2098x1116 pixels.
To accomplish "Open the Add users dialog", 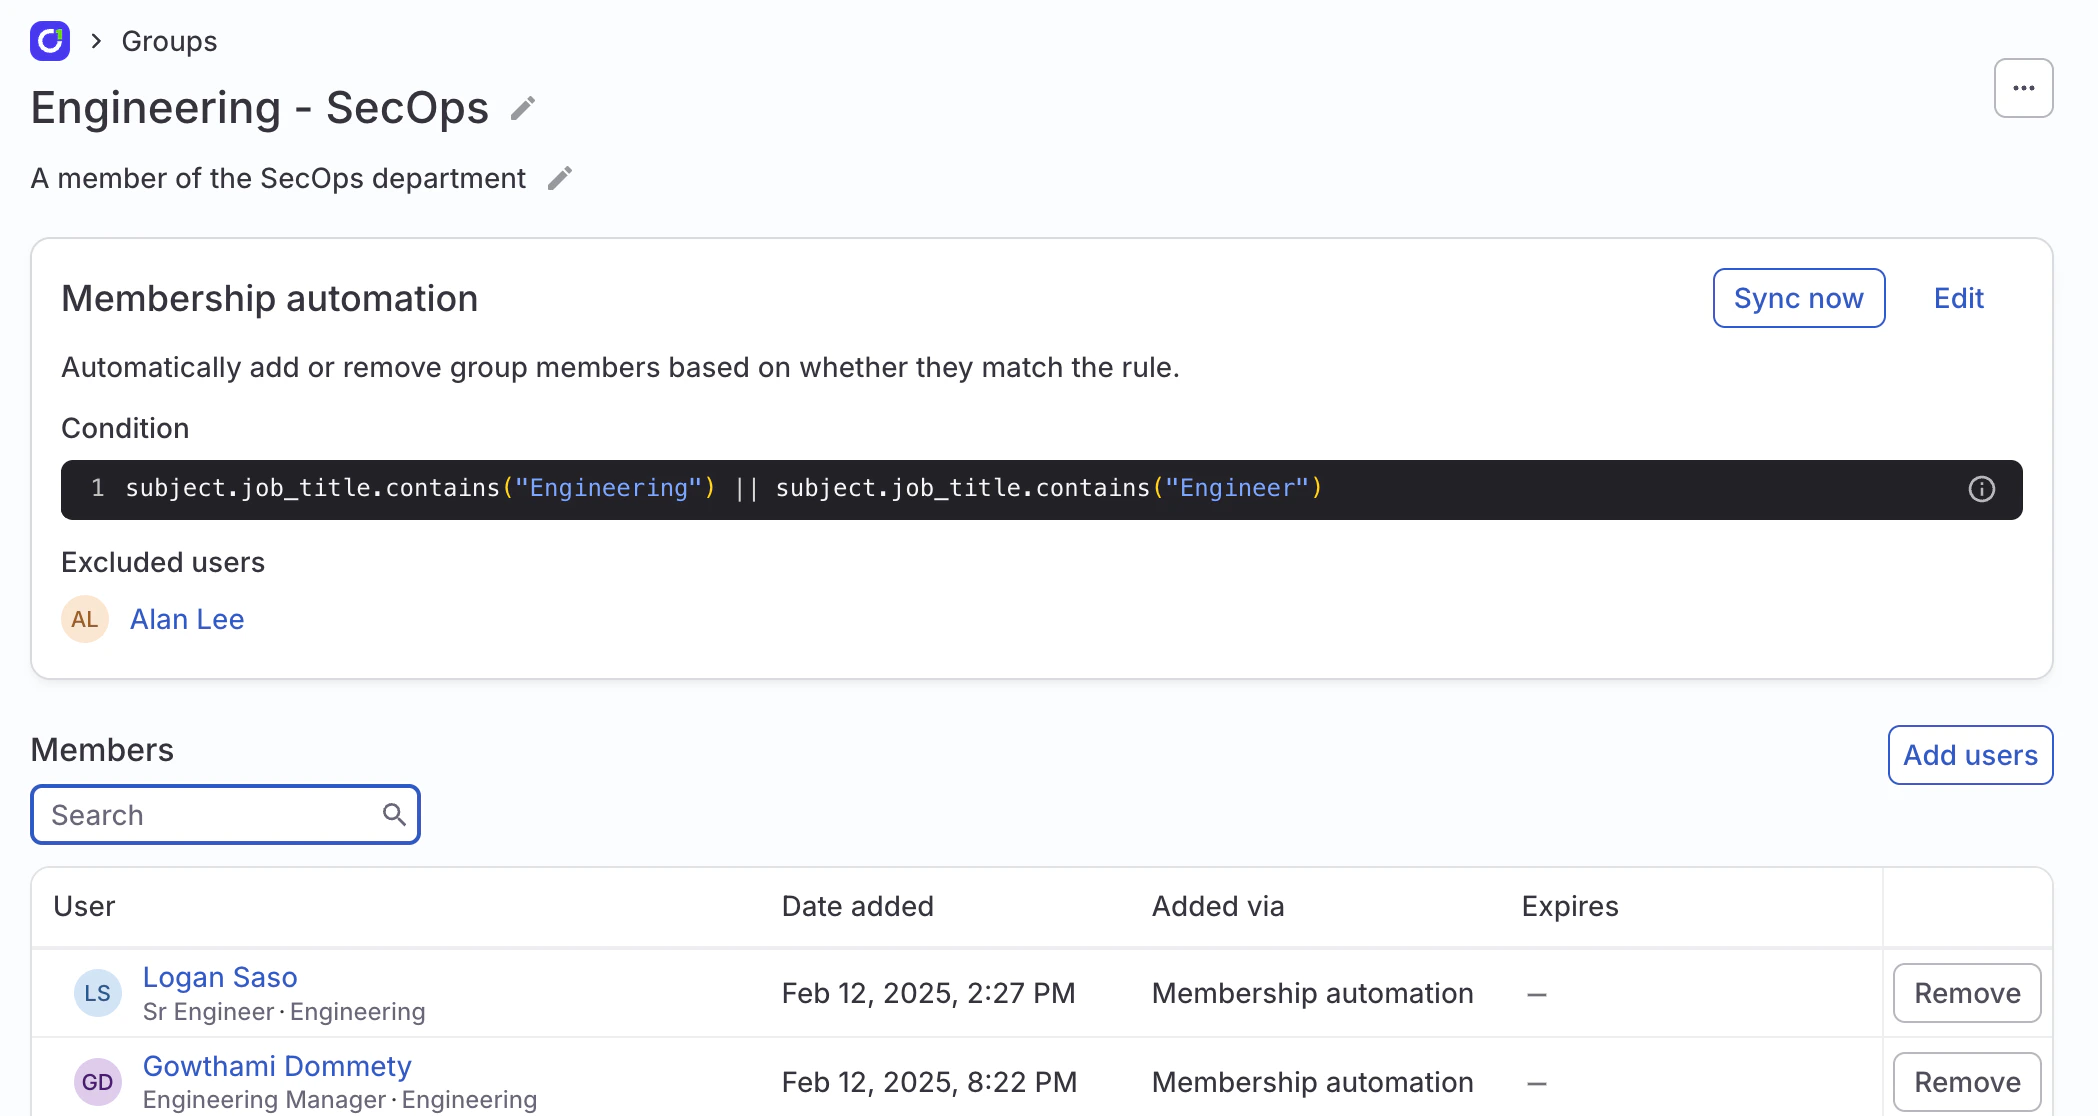I will [1969, 755].
